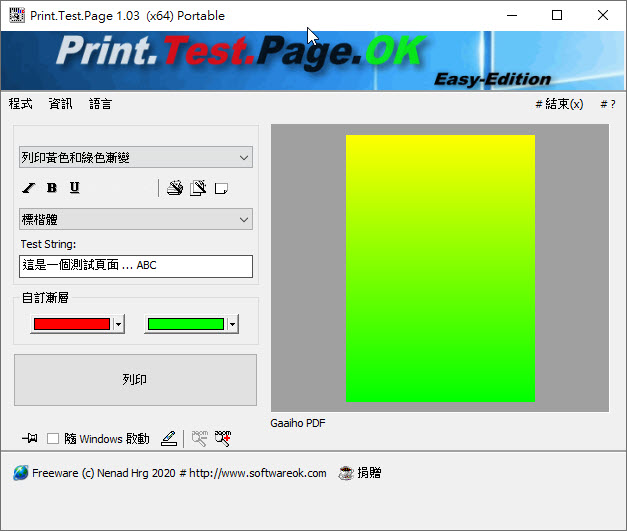Click the 捐贈 donate link

pyautogui.click(x=369, y=473)
